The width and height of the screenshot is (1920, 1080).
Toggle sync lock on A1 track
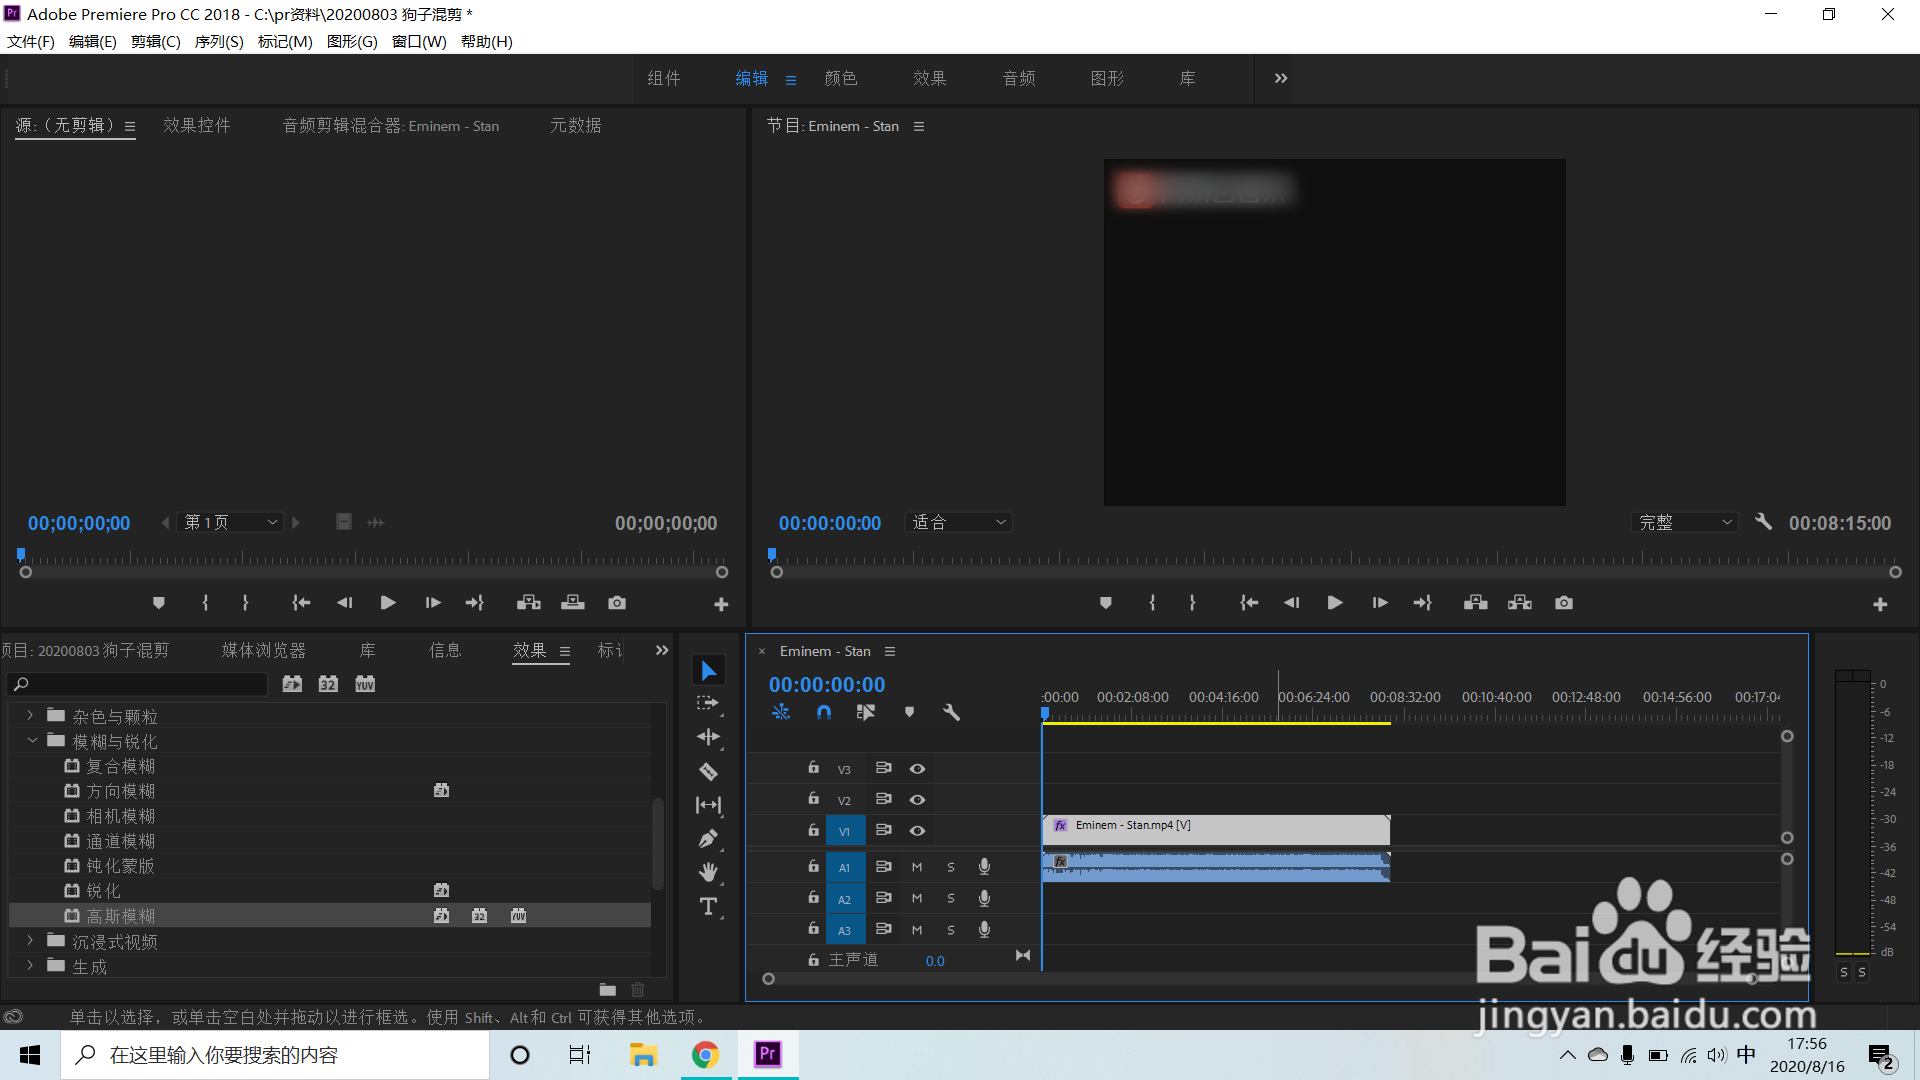pyautogui.click(x=883, y=867)
